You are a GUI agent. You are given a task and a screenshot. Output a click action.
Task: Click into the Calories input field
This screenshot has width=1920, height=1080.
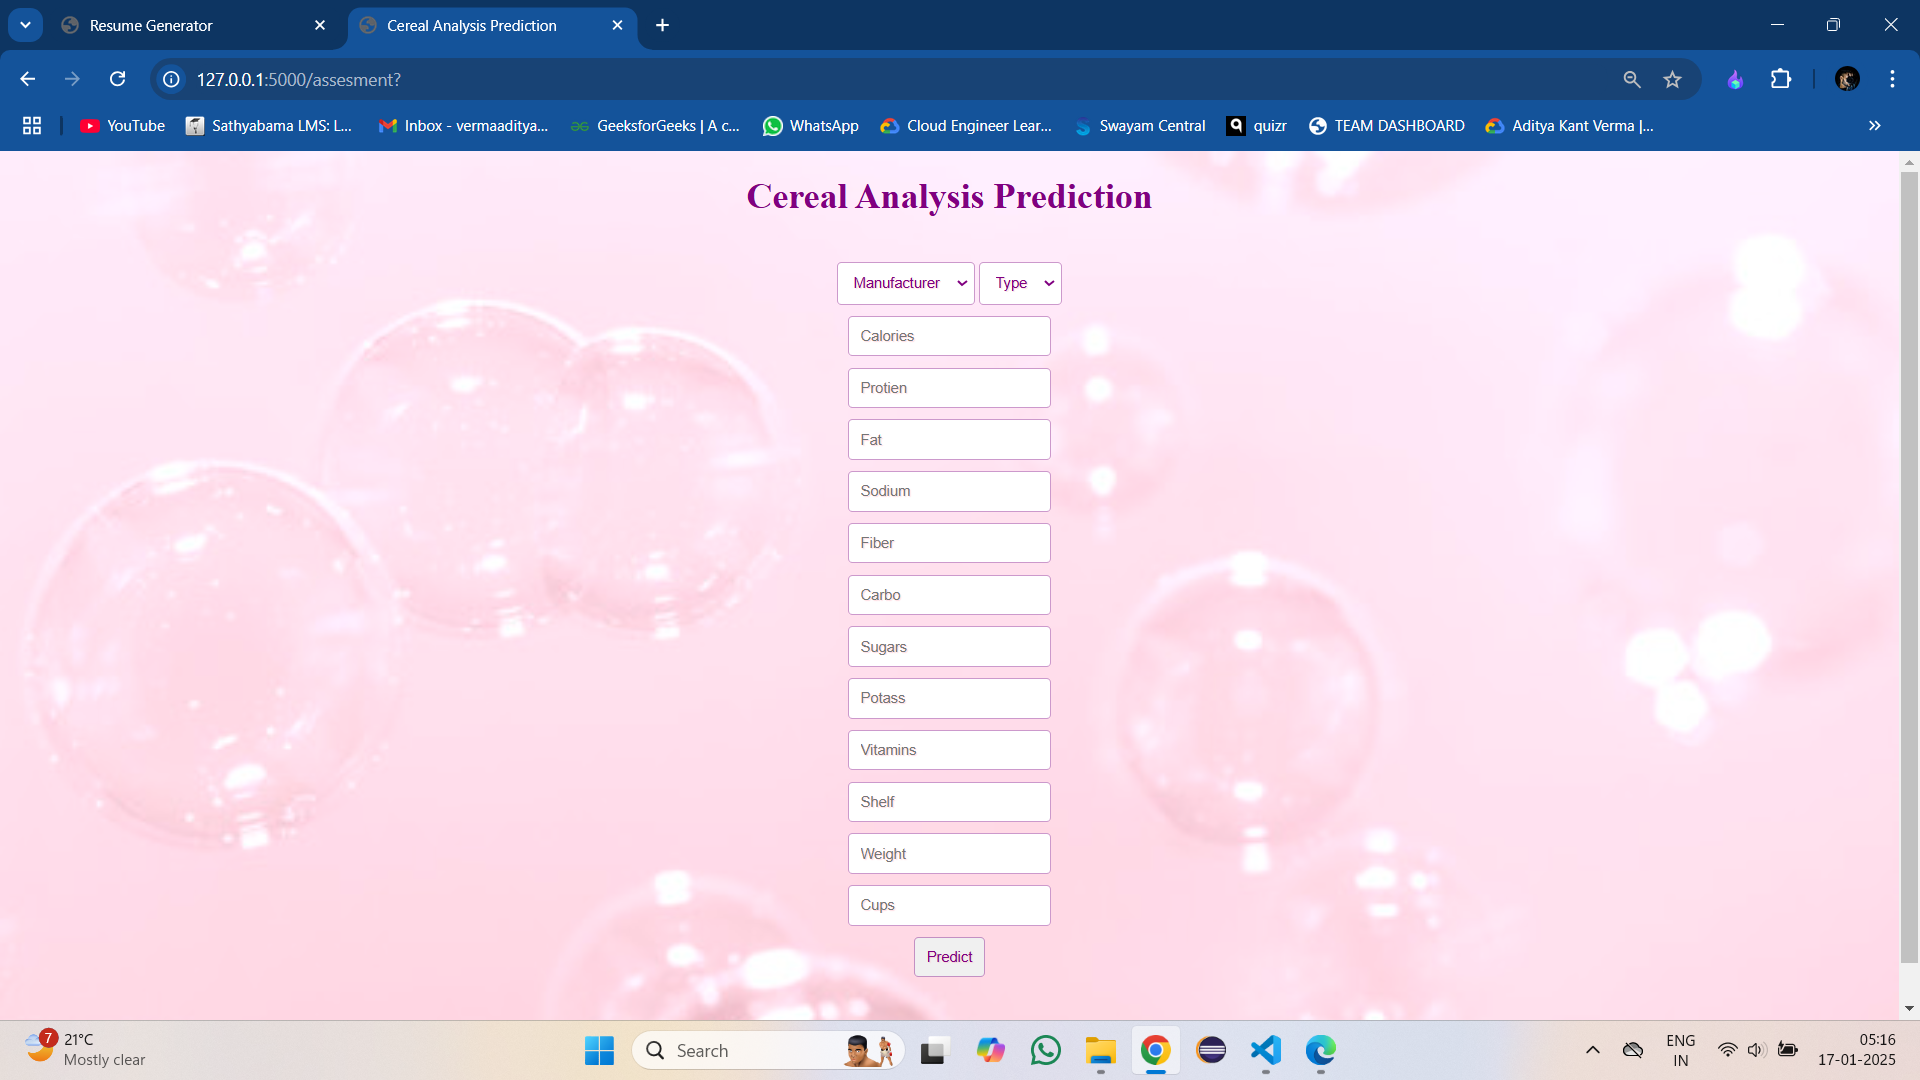pos(949,336)
